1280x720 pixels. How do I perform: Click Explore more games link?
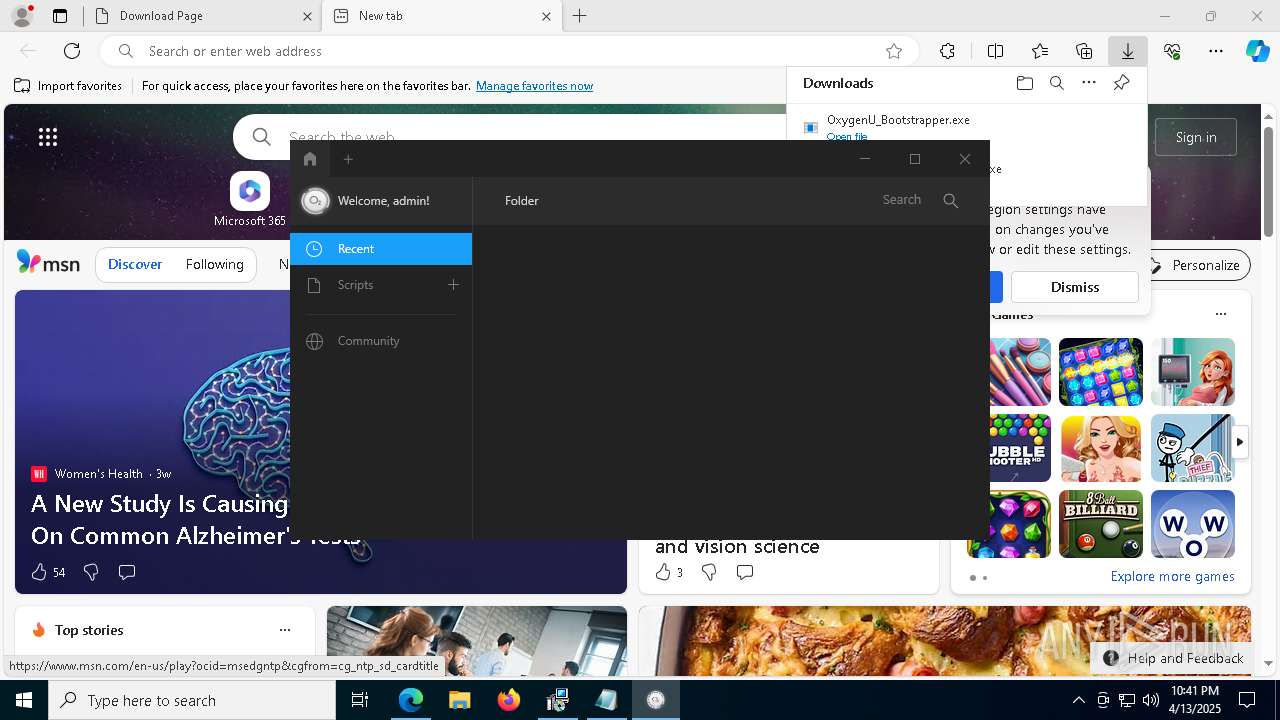point(1172,577)
